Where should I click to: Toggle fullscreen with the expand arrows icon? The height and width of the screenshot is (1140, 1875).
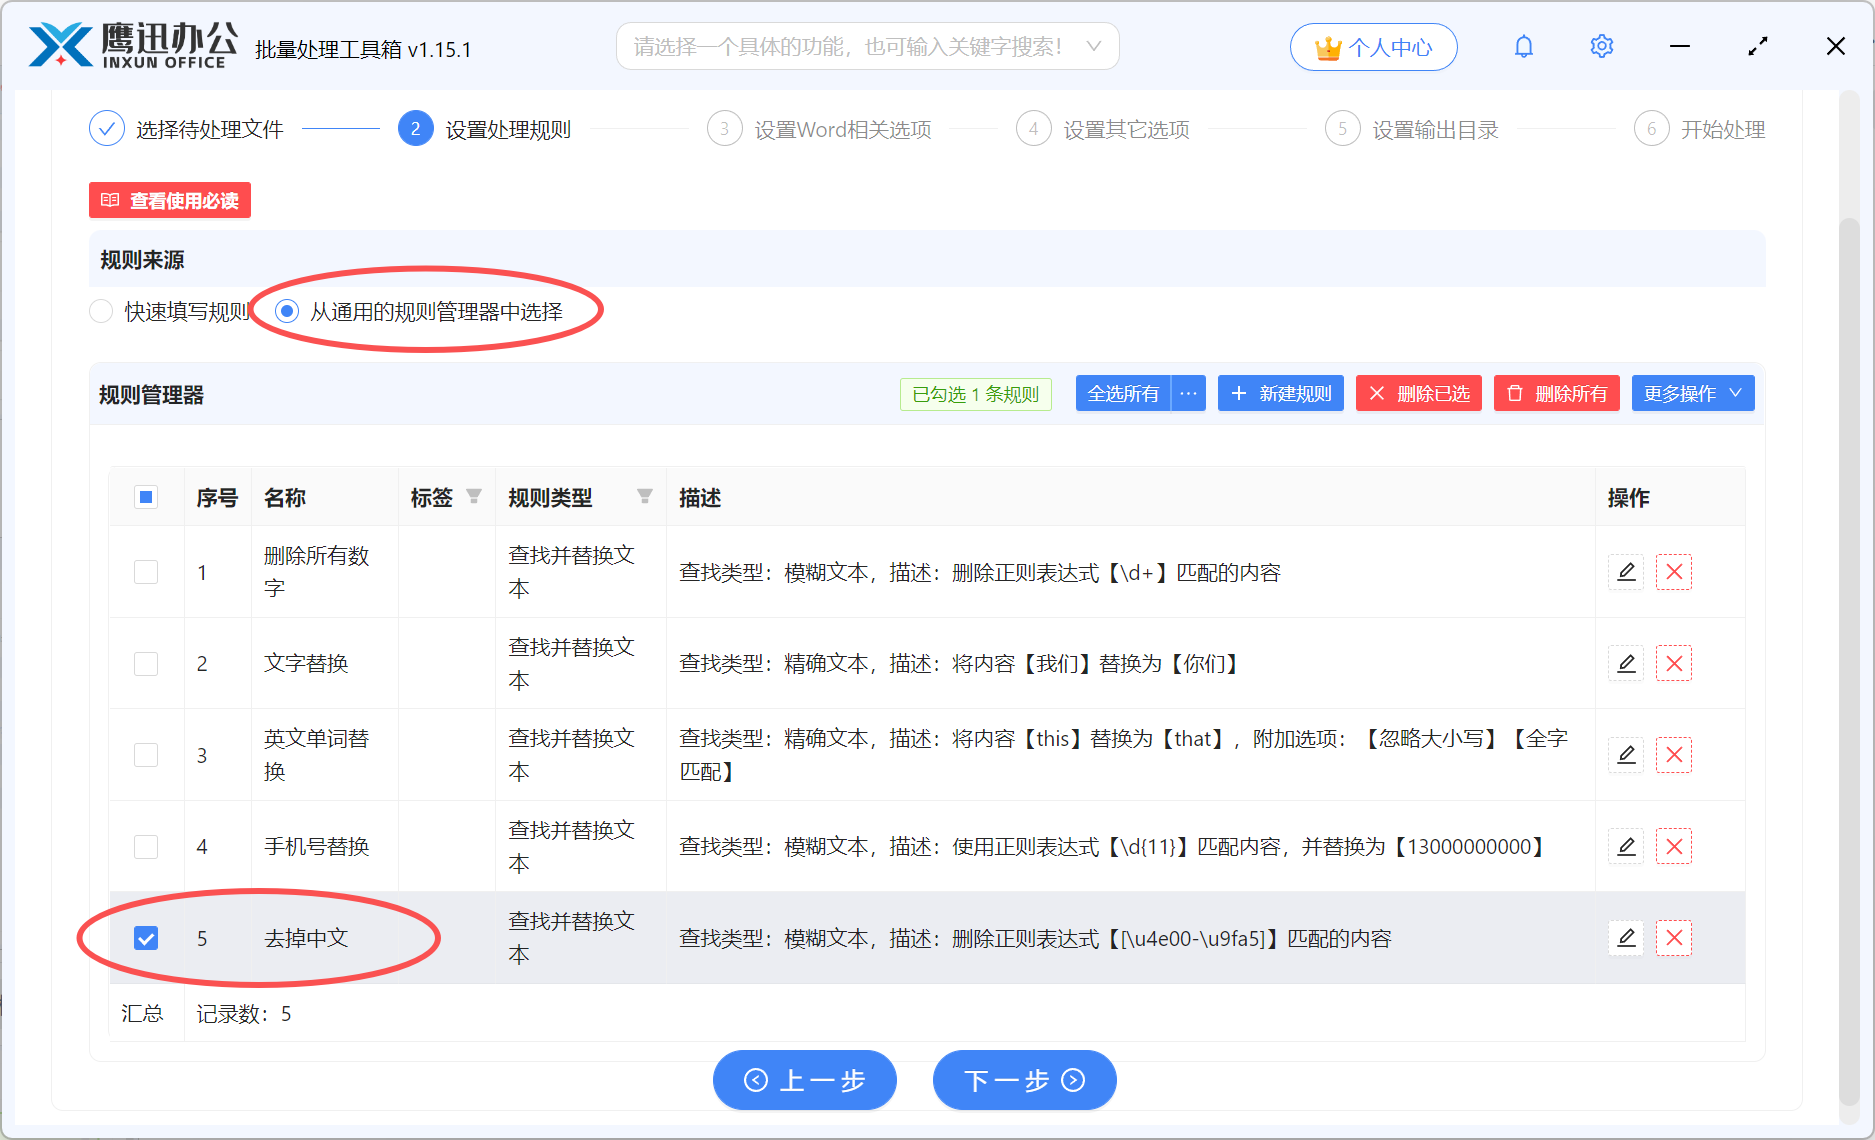tap(1757, 47)
